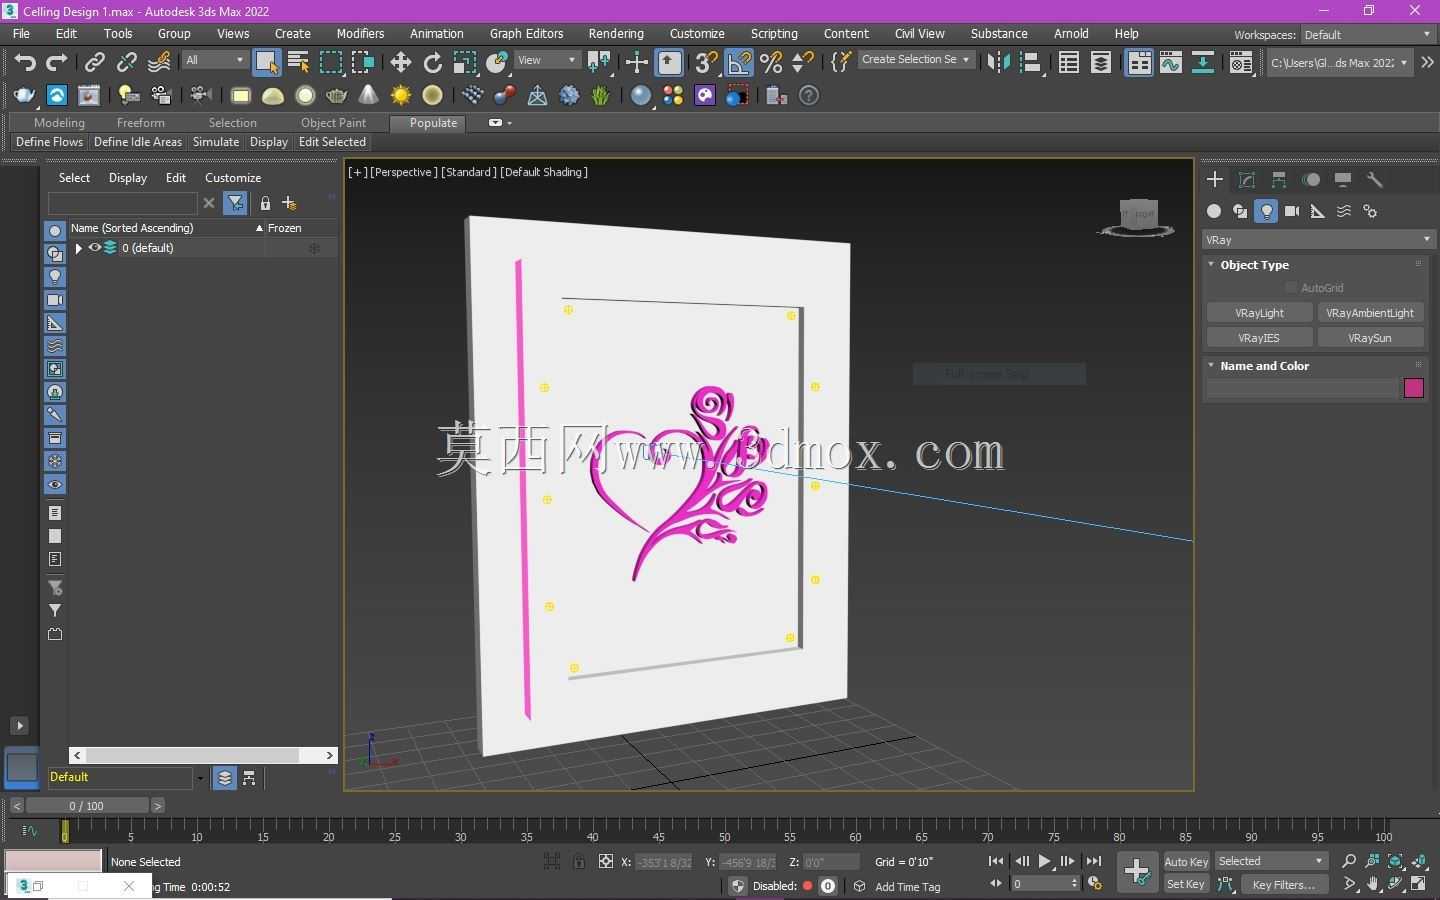Click the VRayIES button

pyautogui.click(x=1259, y=338)
